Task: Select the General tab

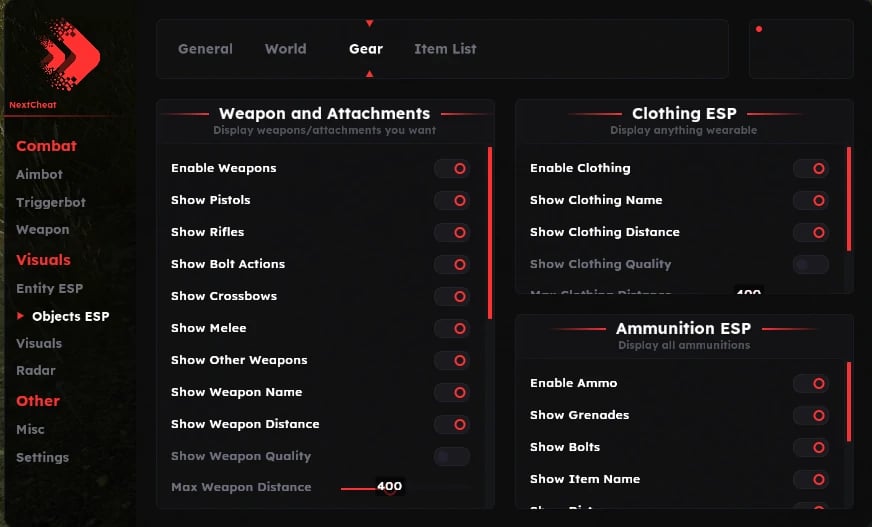Action: (x=205, y=49)
